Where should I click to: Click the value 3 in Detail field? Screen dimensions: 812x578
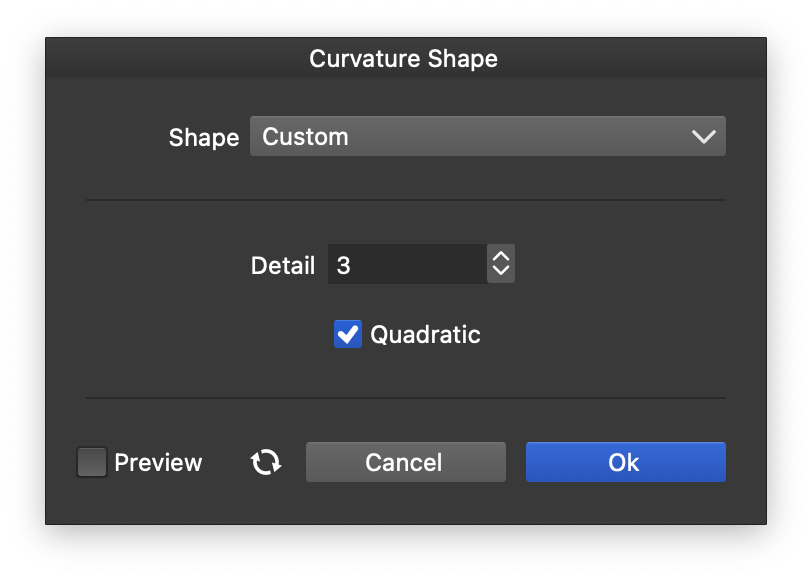[x=344, y=265]
